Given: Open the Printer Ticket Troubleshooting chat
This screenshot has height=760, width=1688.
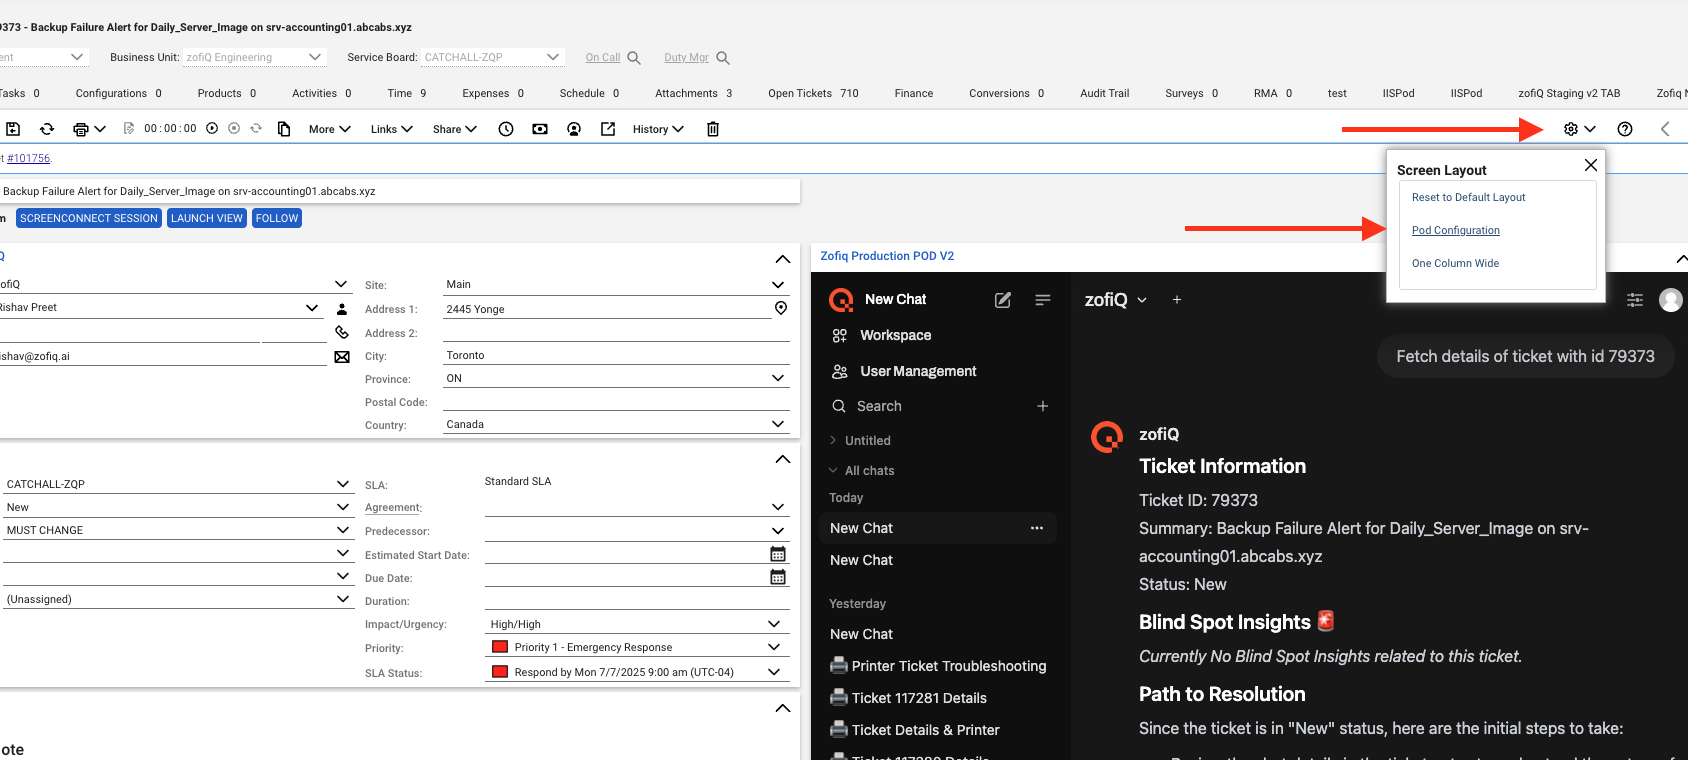Looking at the screenshot, I should 939,666.
